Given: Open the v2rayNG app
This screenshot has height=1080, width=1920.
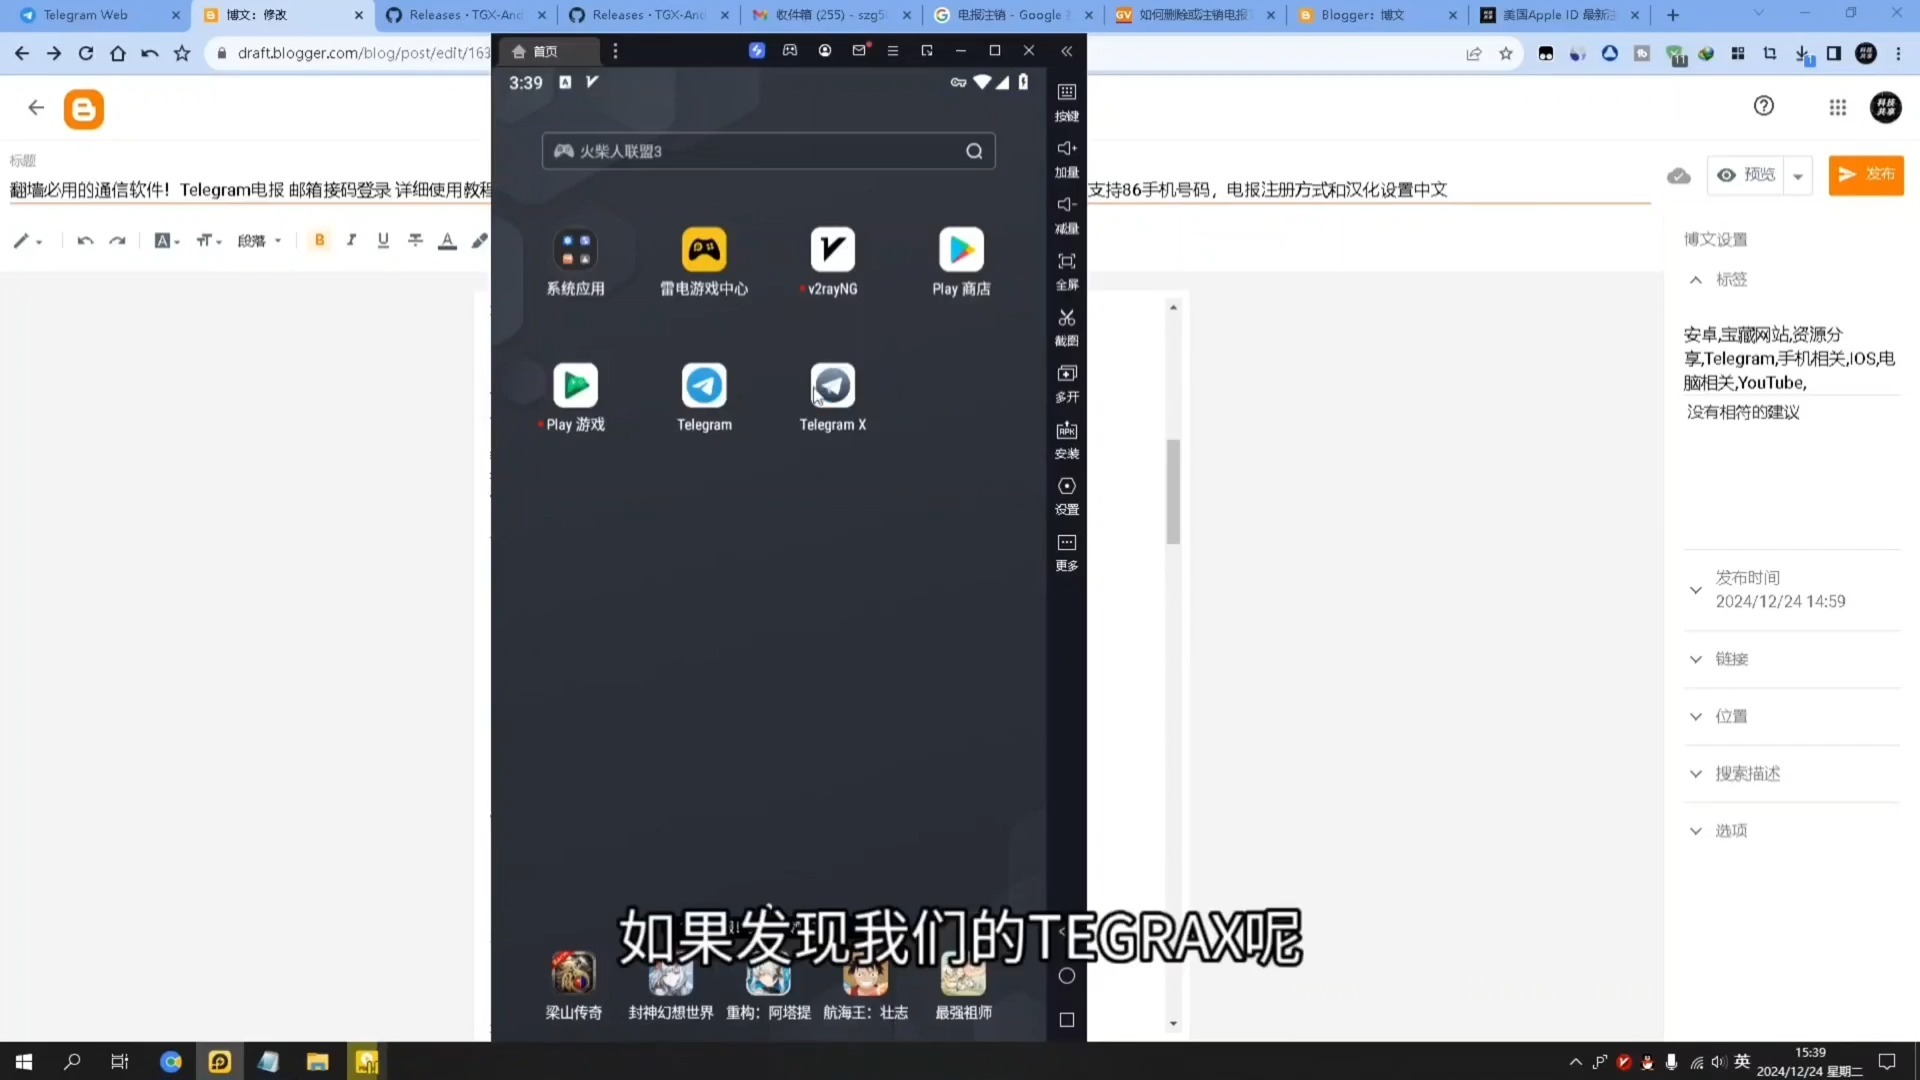Looking at the screenshot, I should 832,250.
